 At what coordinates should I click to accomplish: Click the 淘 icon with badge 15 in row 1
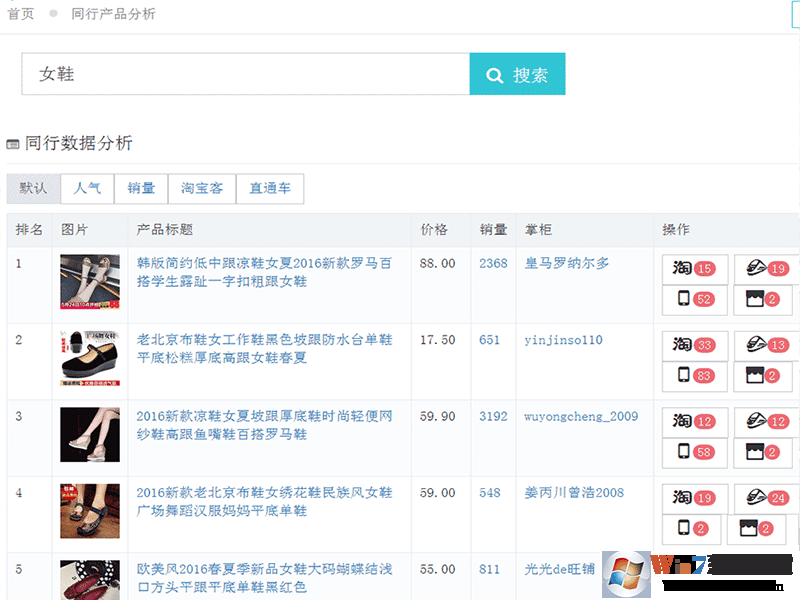(x=695, y=269)
